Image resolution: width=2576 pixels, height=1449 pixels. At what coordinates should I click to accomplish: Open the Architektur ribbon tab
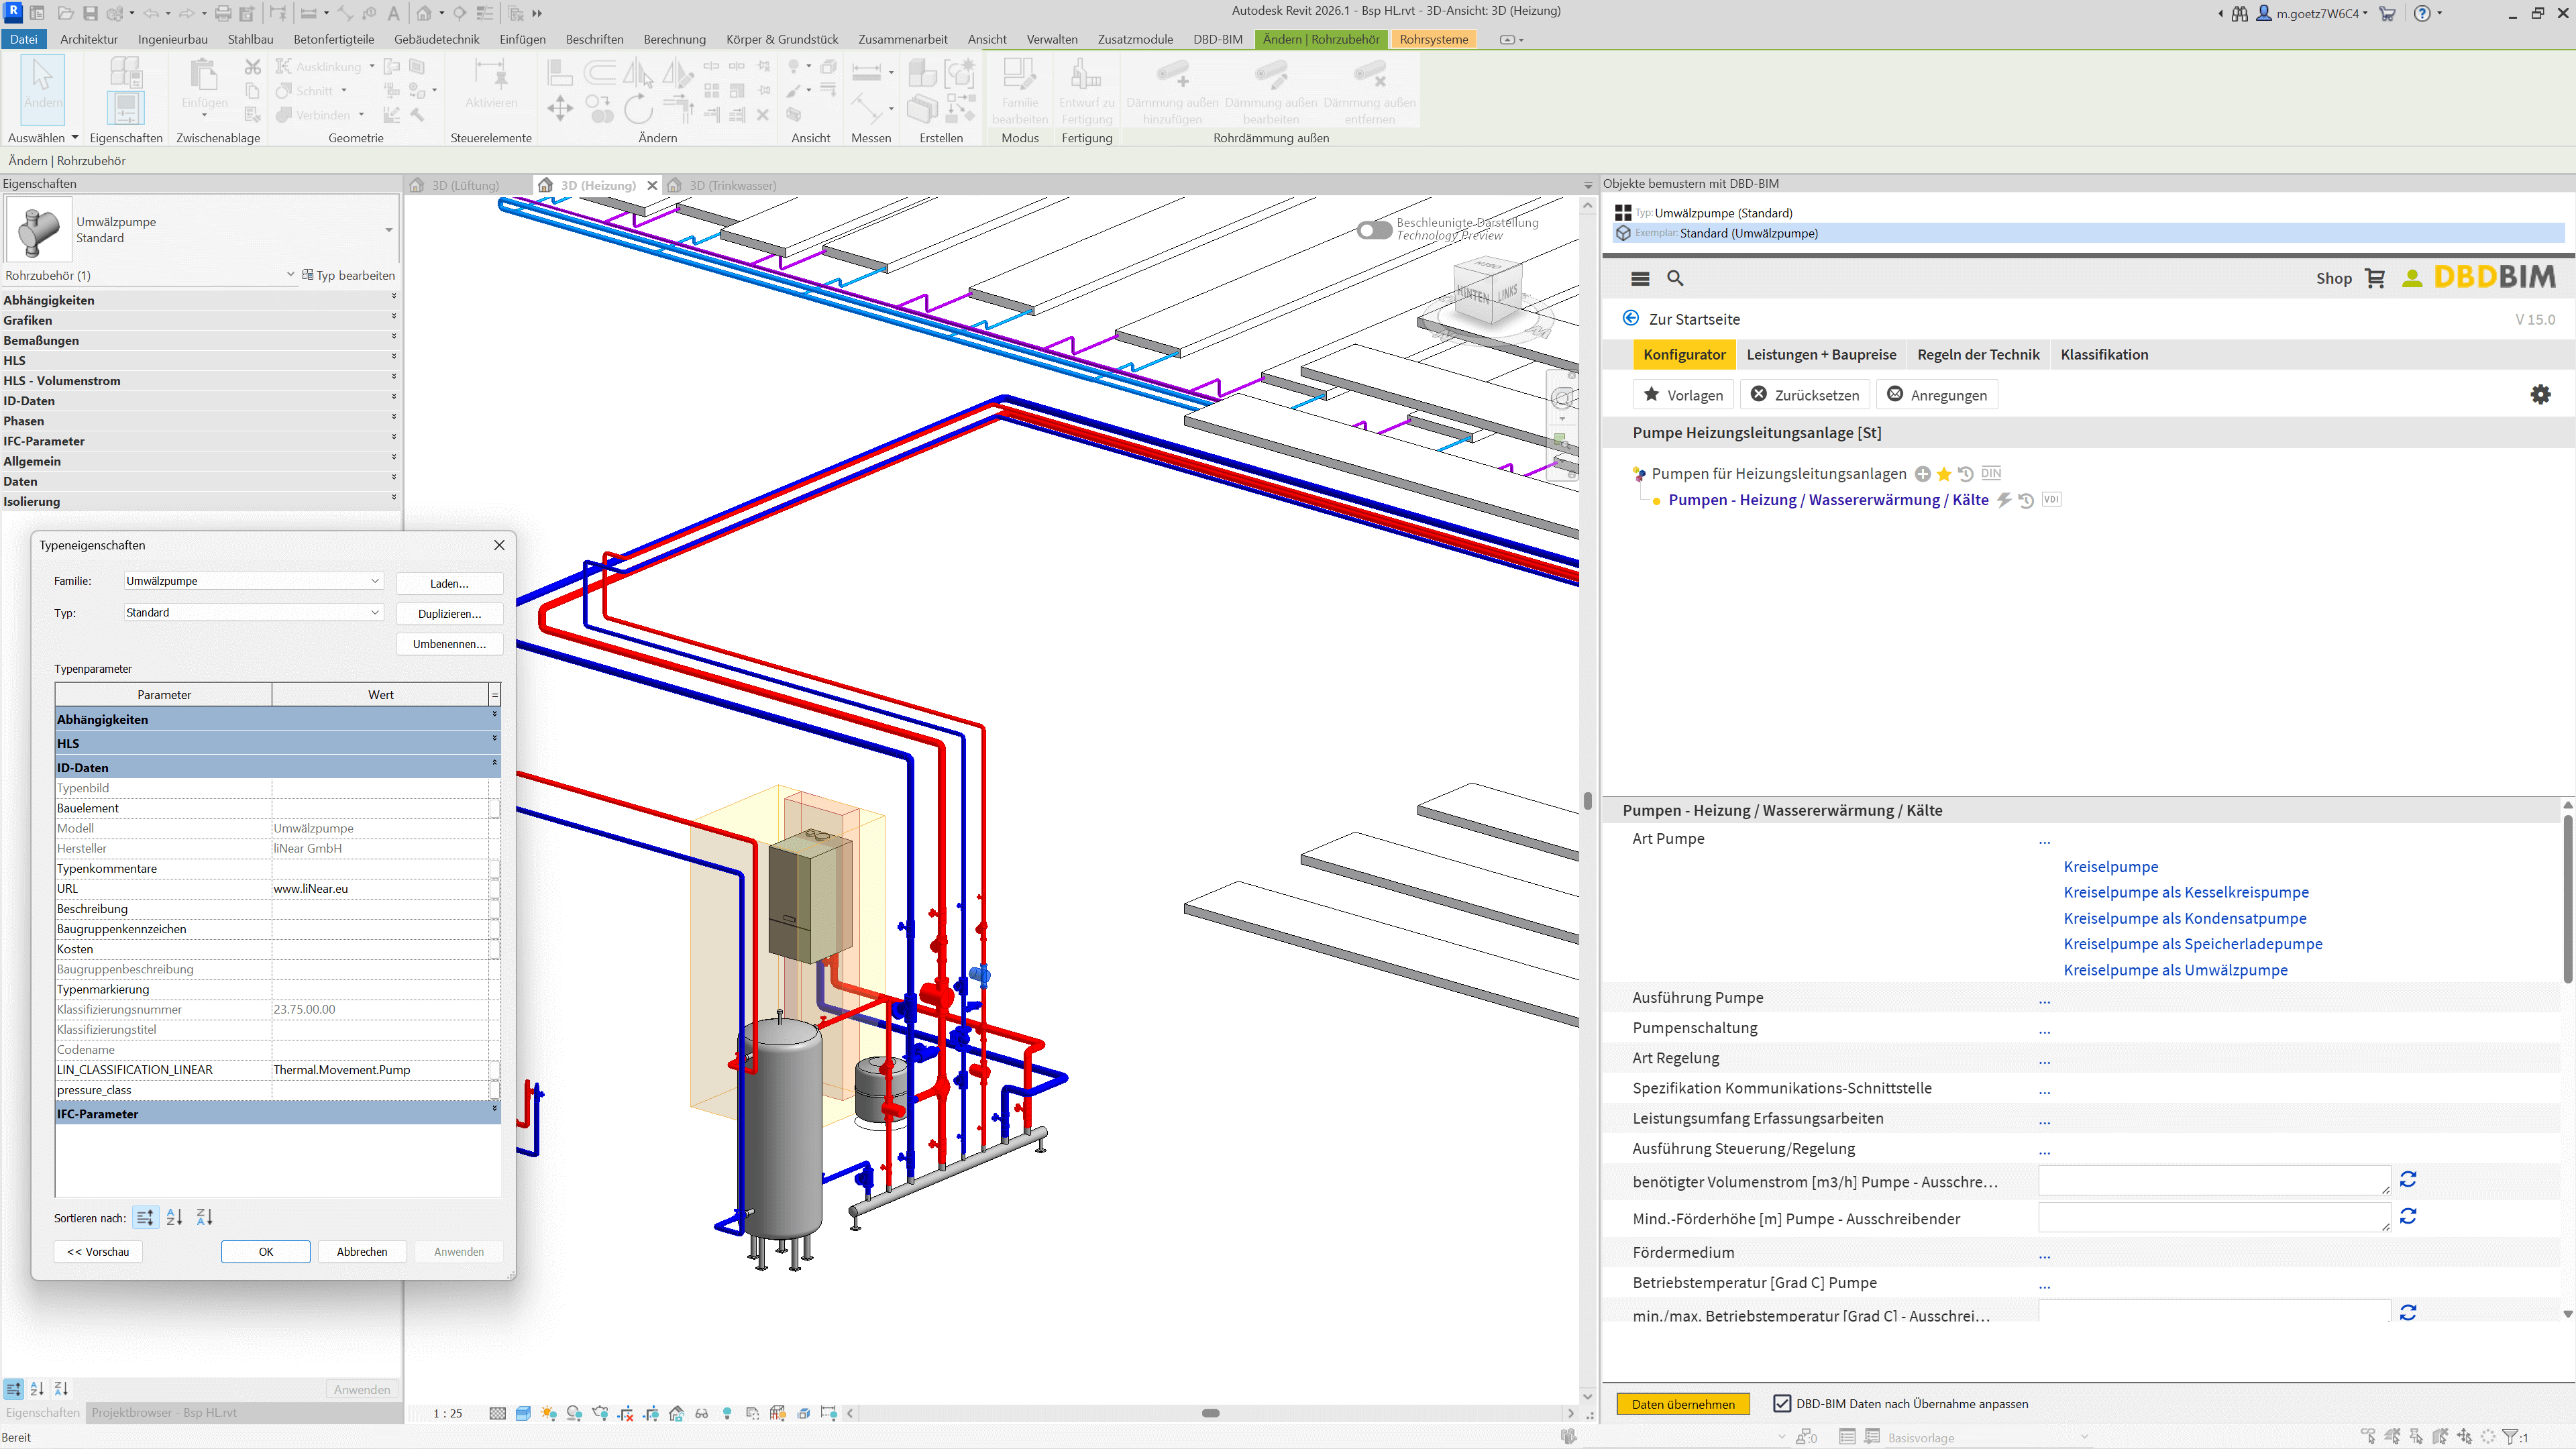pos(89,39)
